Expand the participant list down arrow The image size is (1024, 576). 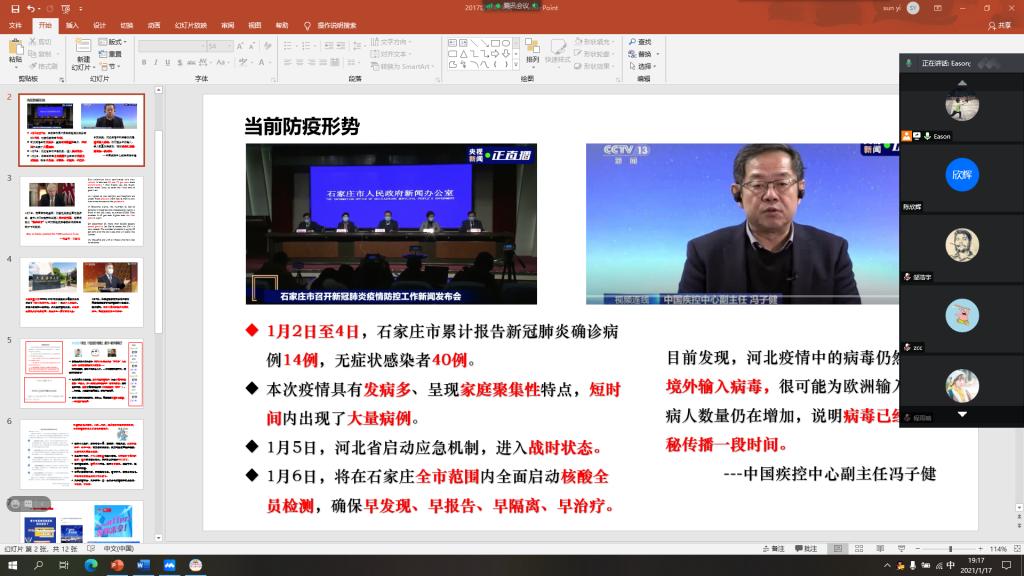coord(962,414)
